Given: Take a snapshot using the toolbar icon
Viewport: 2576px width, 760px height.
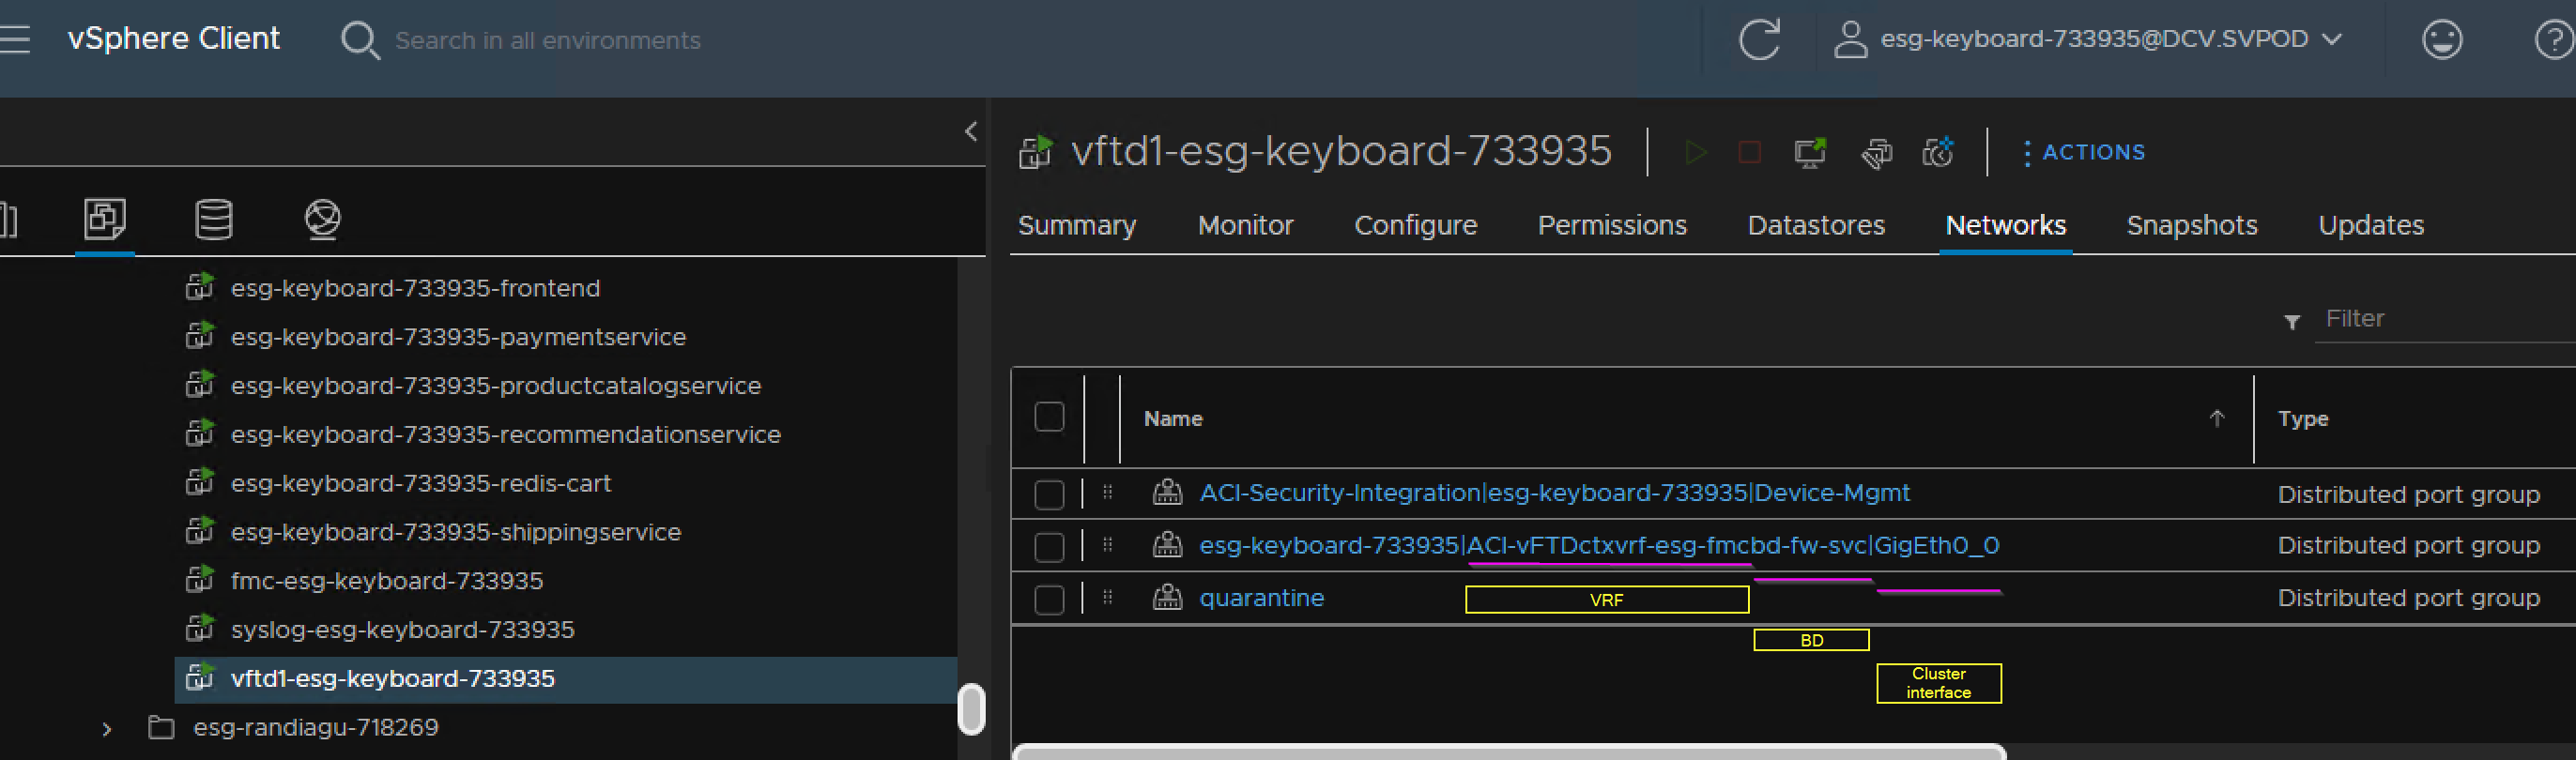Looking at the screenshot, I should coord(1938,152).
